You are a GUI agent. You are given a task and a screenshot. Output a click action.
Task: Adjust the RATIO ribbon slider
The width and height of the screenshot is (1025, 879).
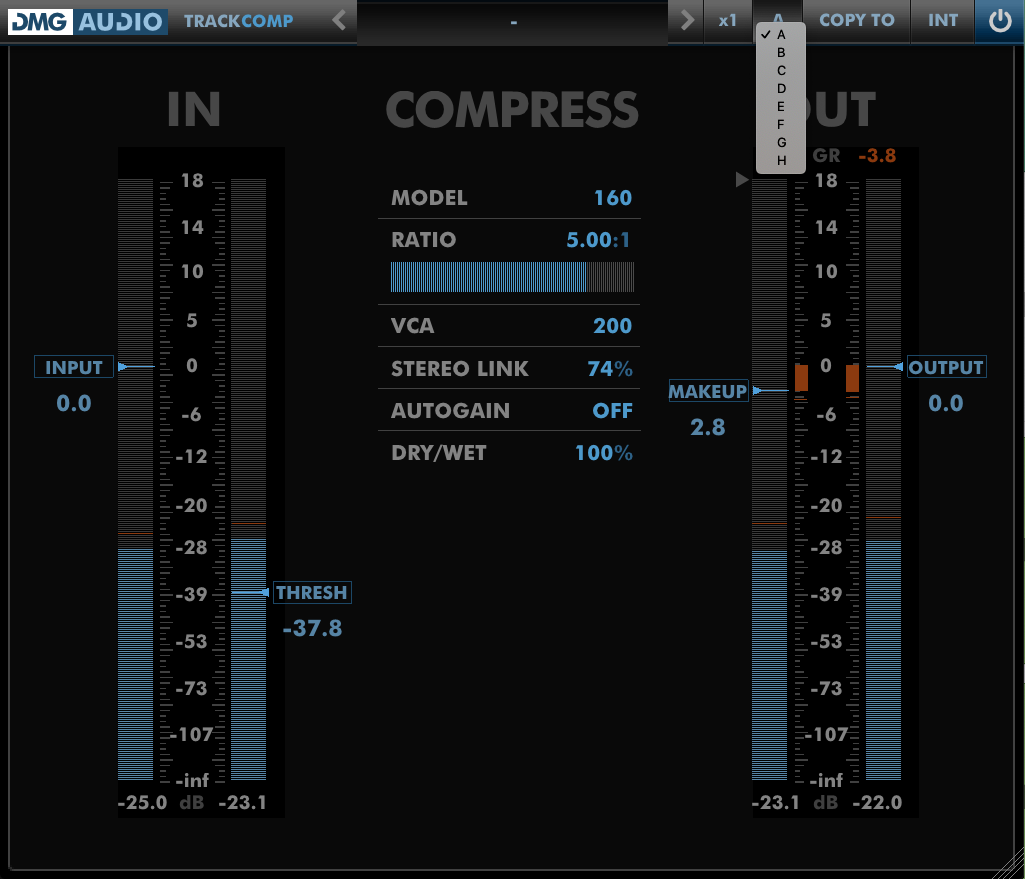[509, 276]
